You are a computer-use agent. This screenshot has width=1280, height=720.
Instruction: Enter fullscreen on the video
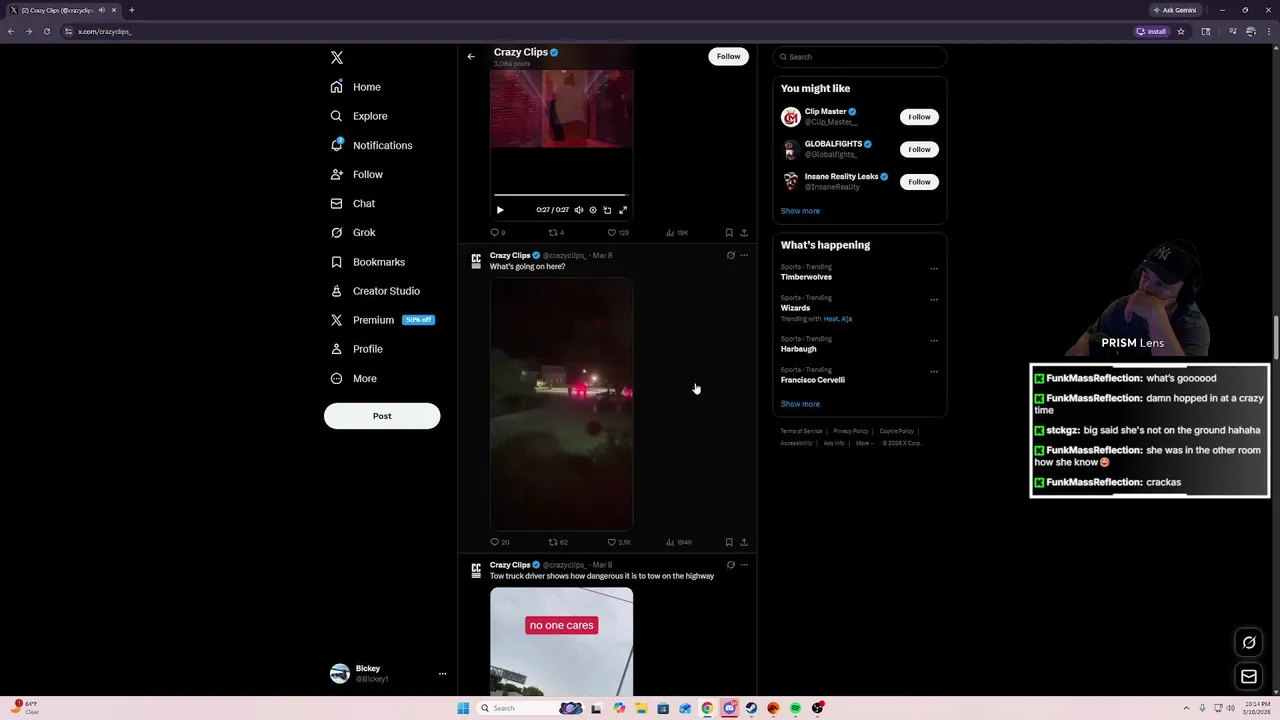click(623, 210)
